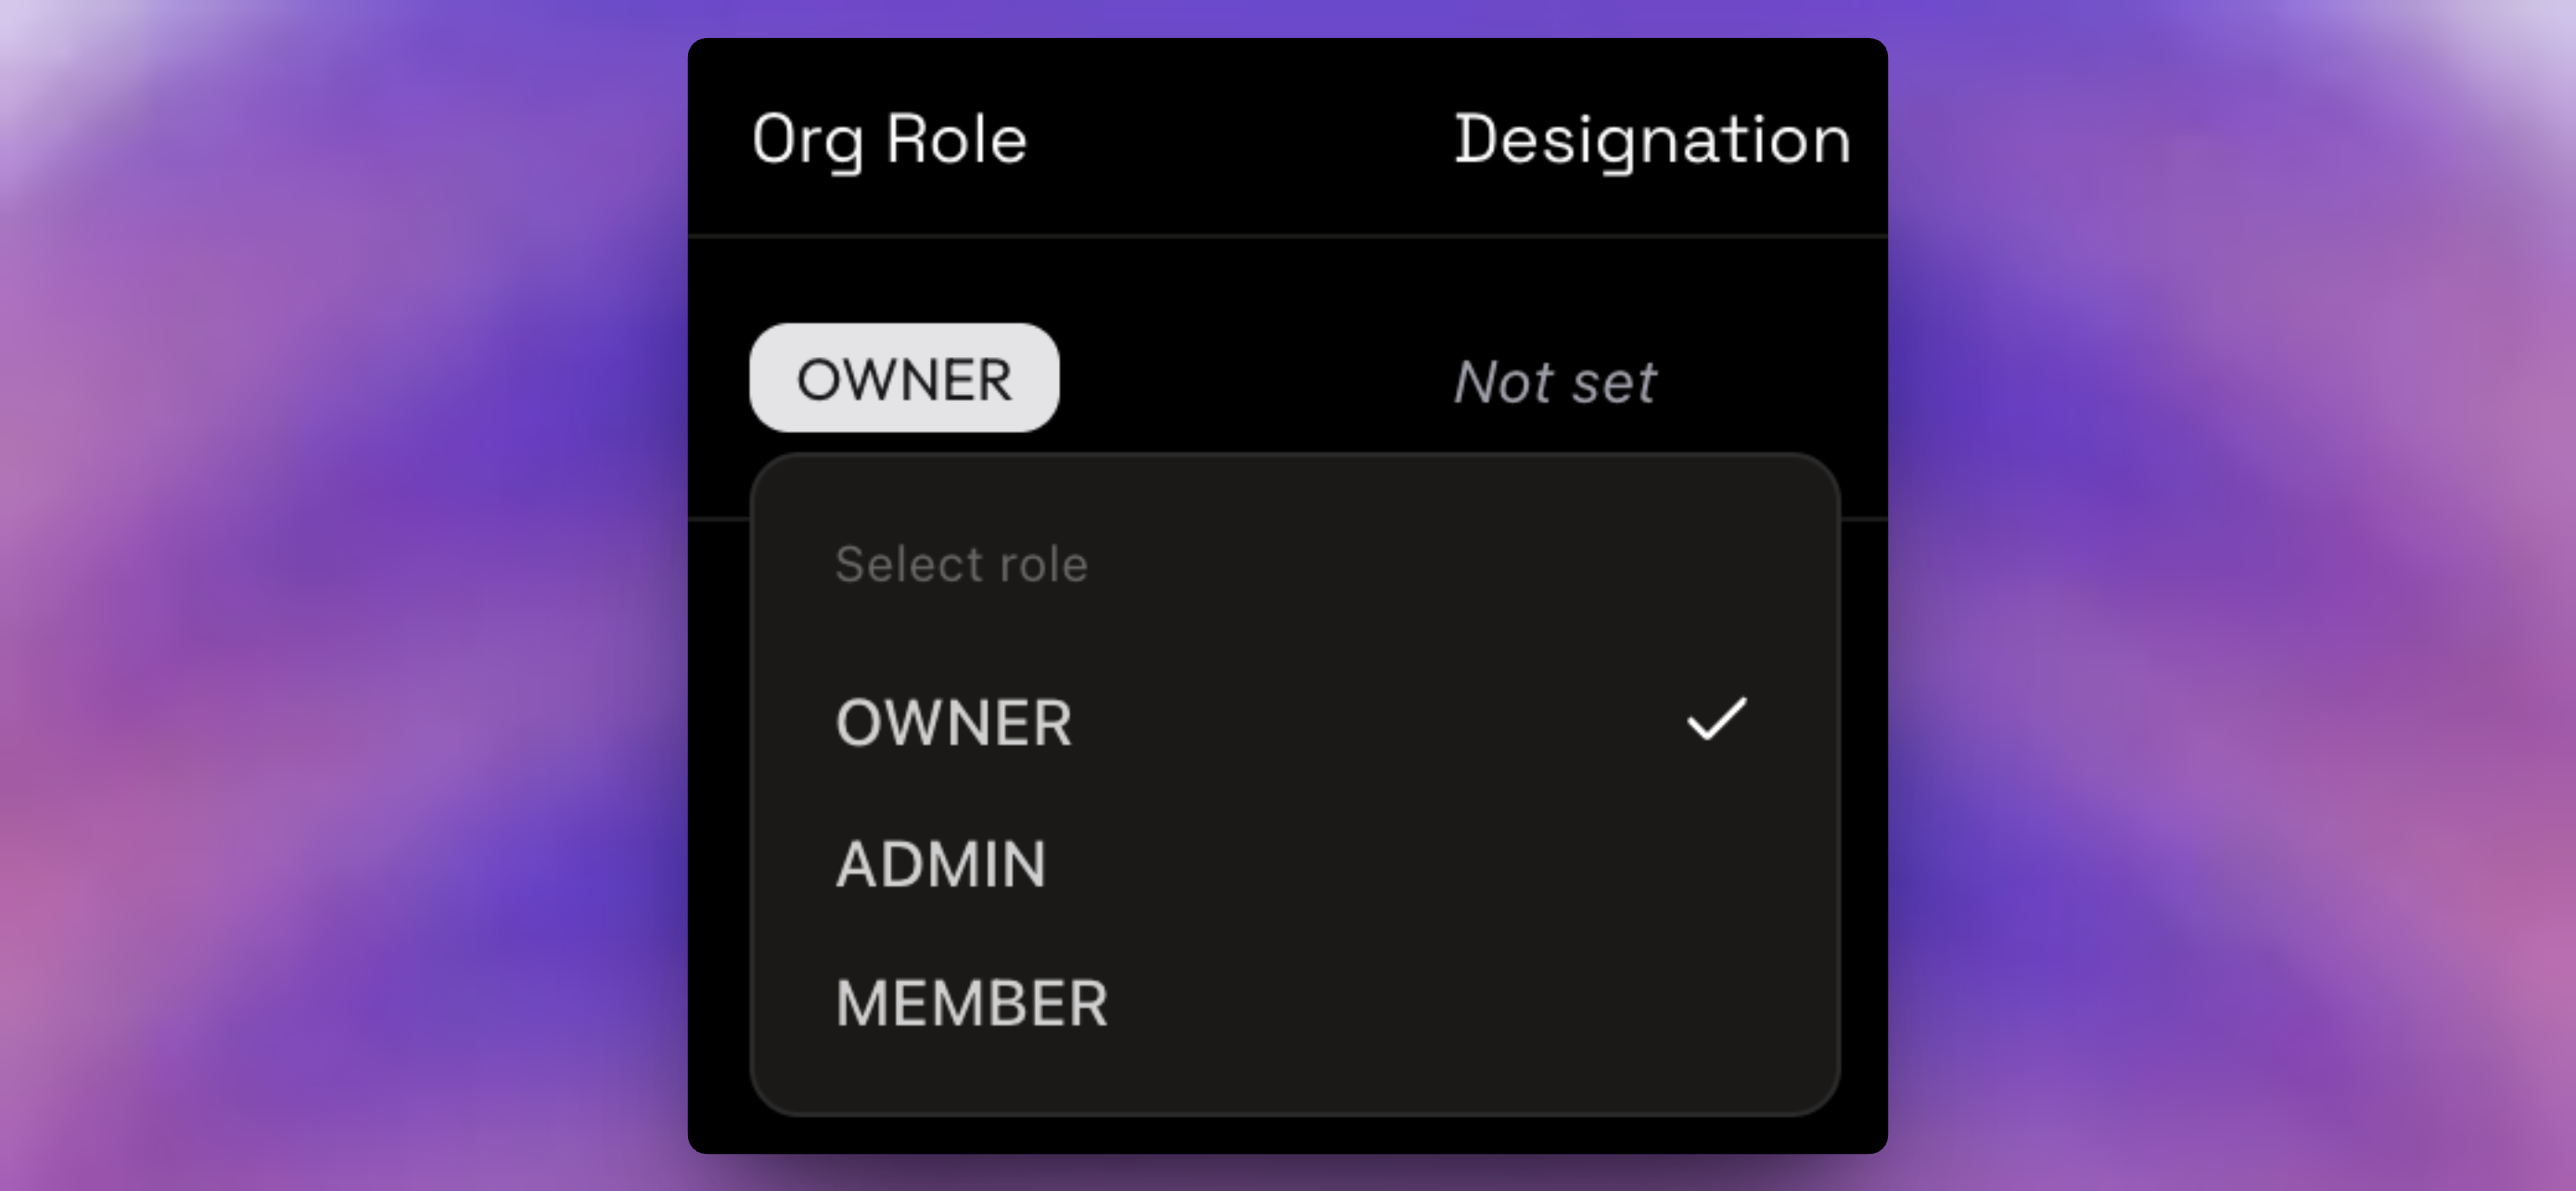
Task: Open the OWNER role badge dropdown
Action: click(x=904, y=378)
